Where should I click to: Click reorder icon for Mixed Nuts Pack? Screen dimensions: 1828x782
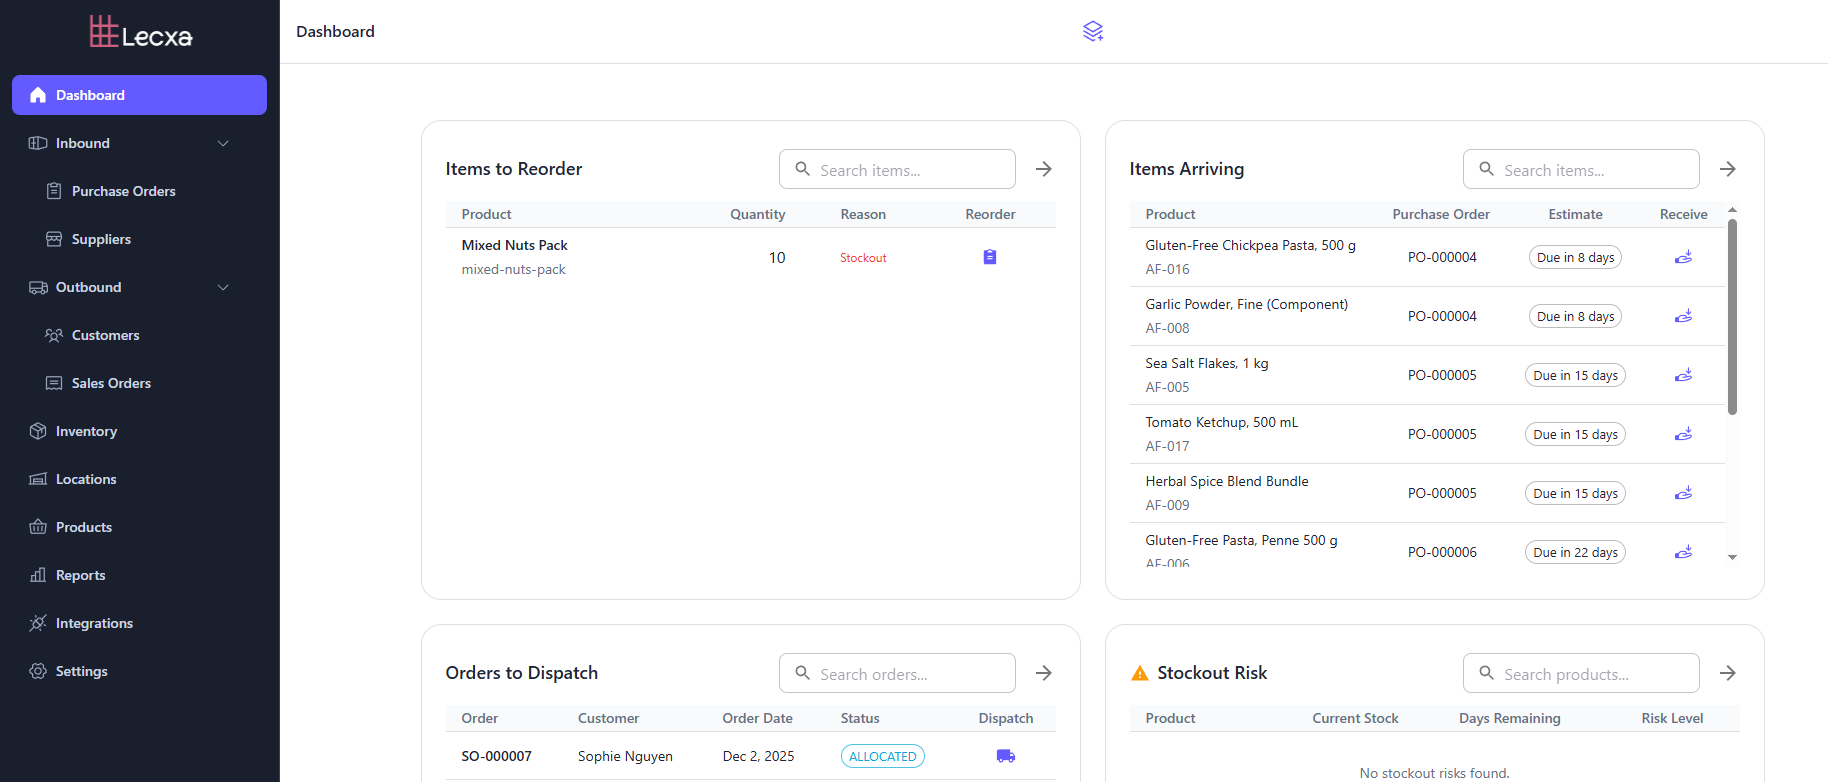989,257
